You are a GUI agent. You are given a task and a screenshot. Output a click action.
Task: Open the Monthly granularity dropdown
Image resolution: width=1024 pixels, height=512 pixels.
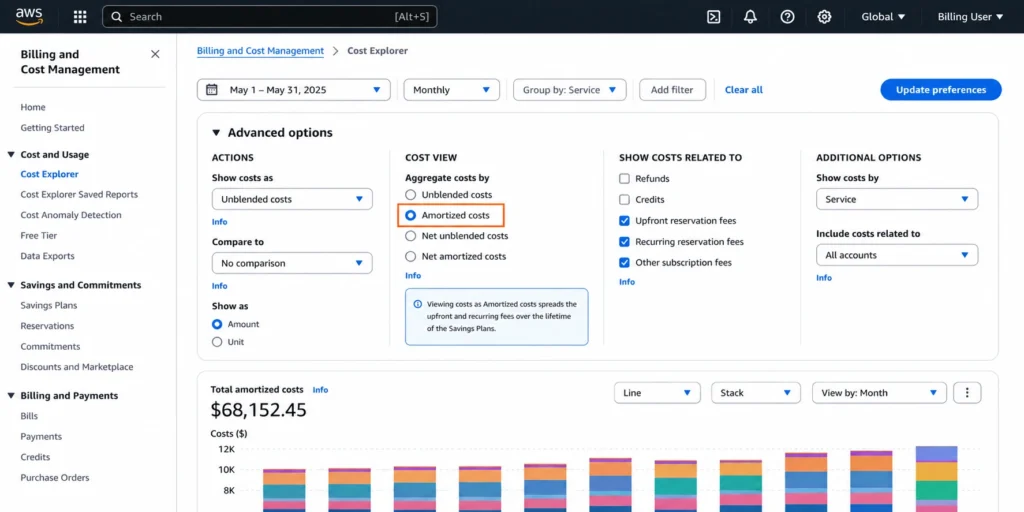(x=451, y=90)
